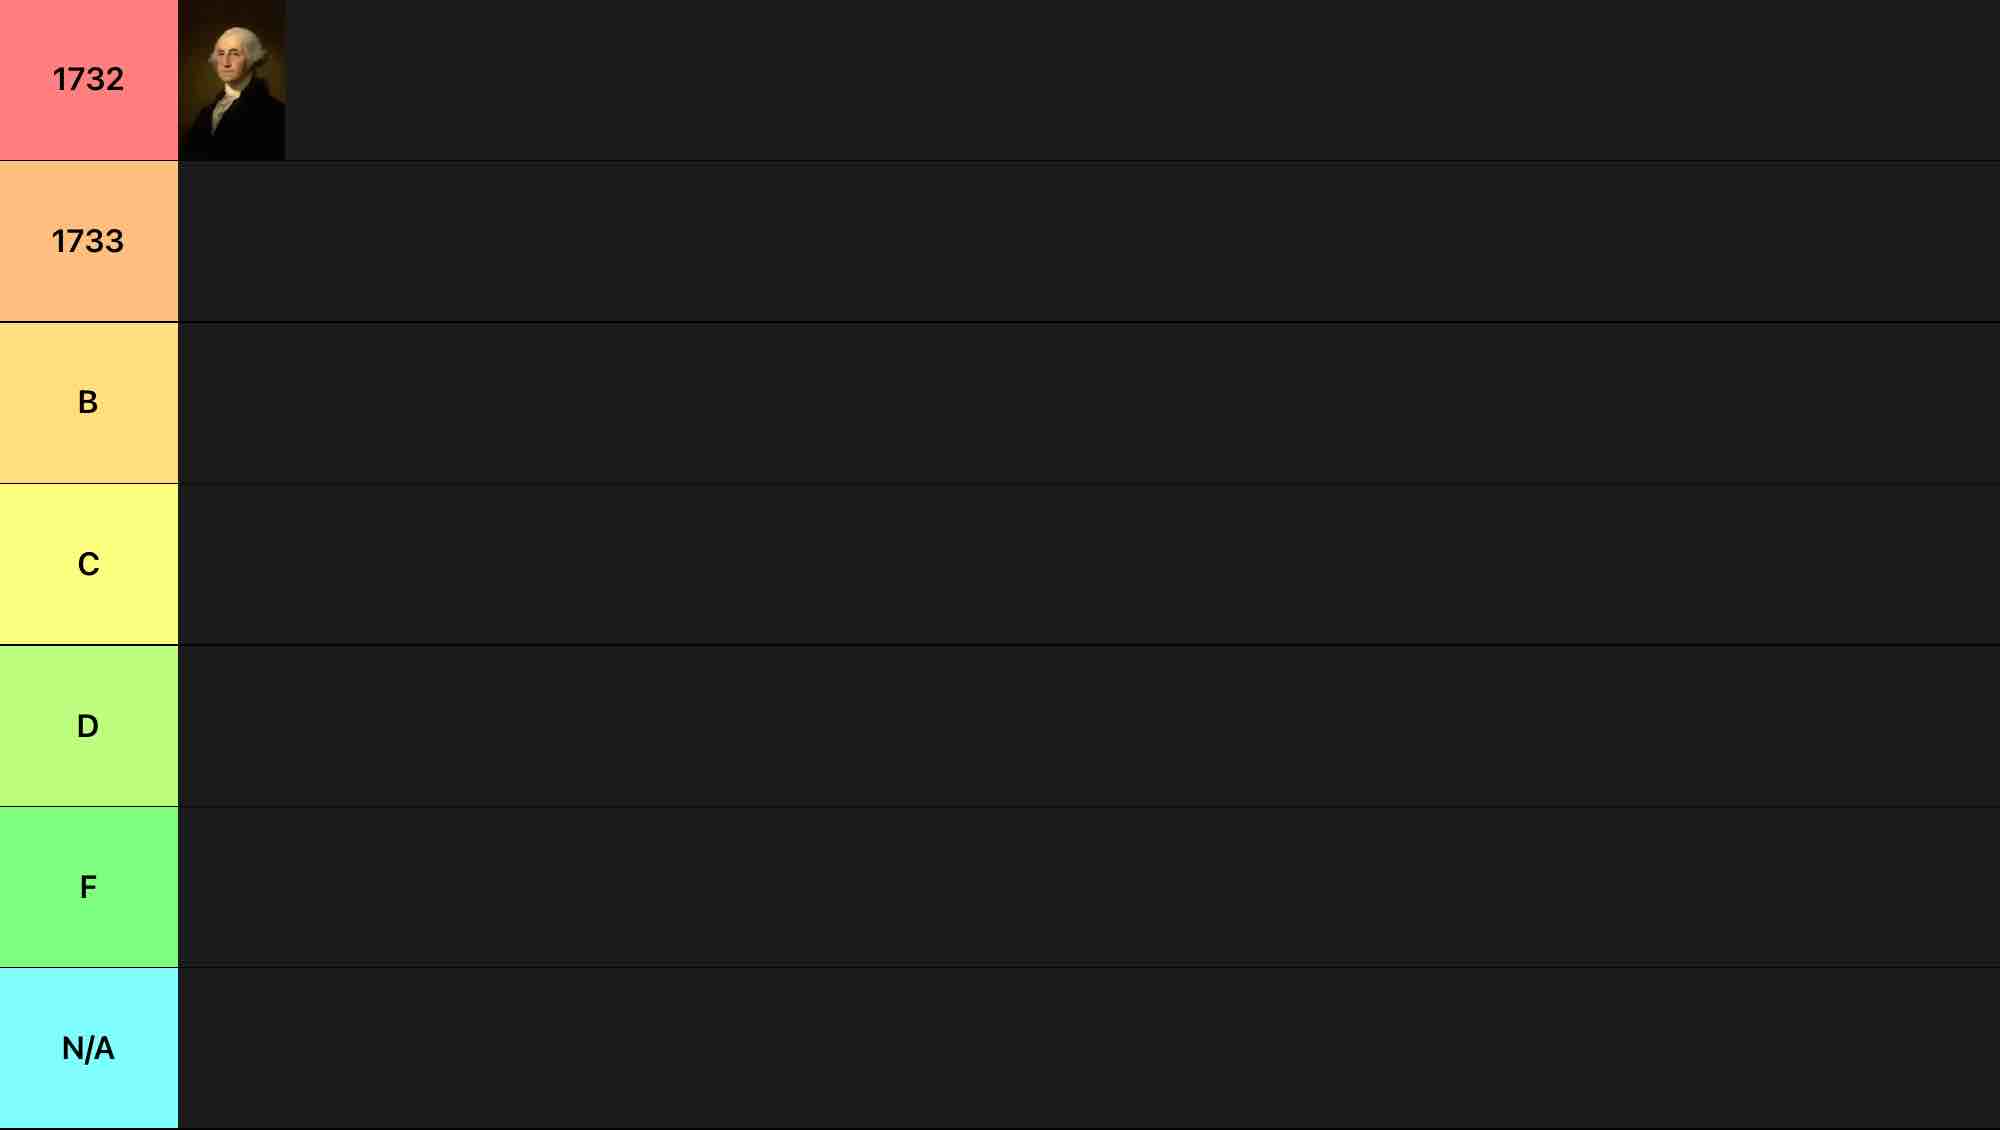Click the George Washington portrait thumbnail
This screenshot has height=1130, width=2000.
coord(232,80)
